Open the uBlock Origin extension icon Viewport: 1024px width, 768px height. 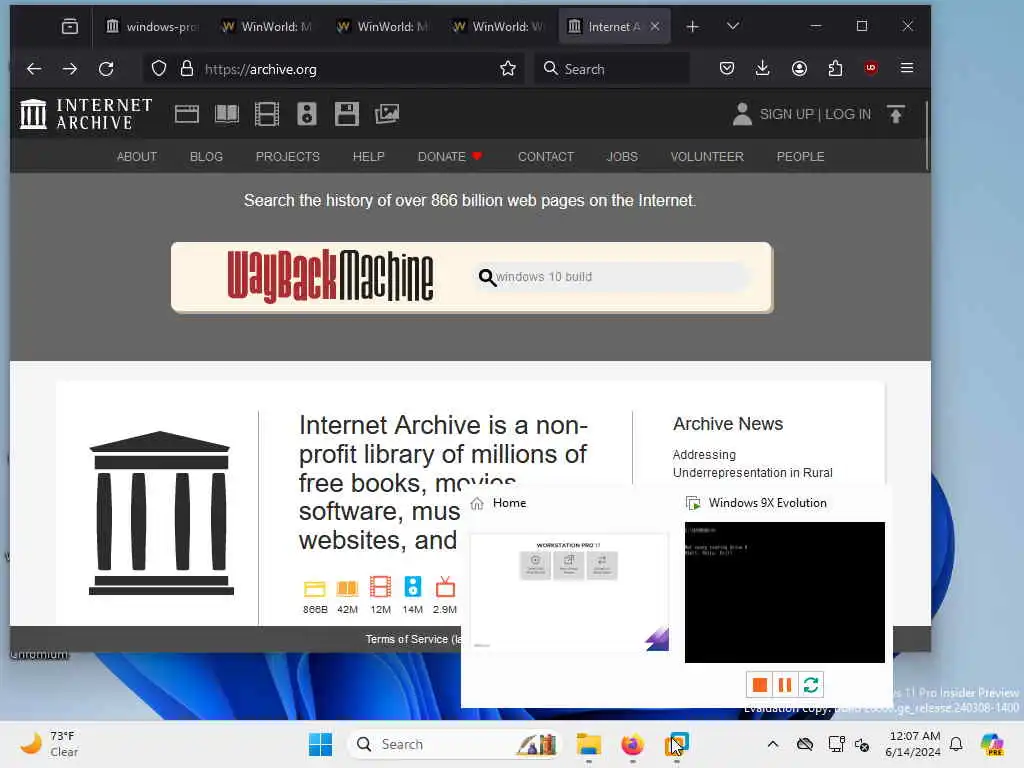coord(871,68)
